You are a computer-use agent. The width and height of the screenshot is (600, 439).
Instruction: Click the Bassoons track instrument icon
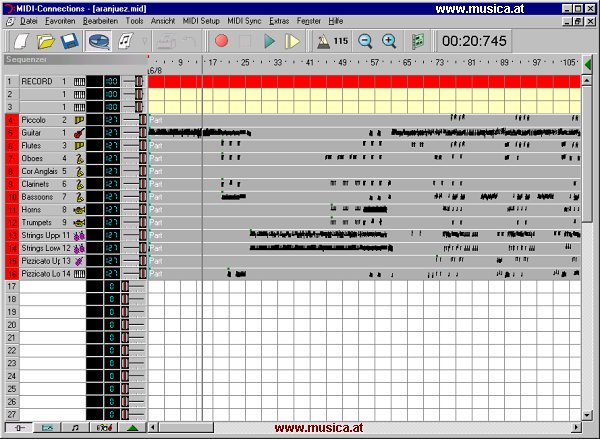[x=79, y=197]
